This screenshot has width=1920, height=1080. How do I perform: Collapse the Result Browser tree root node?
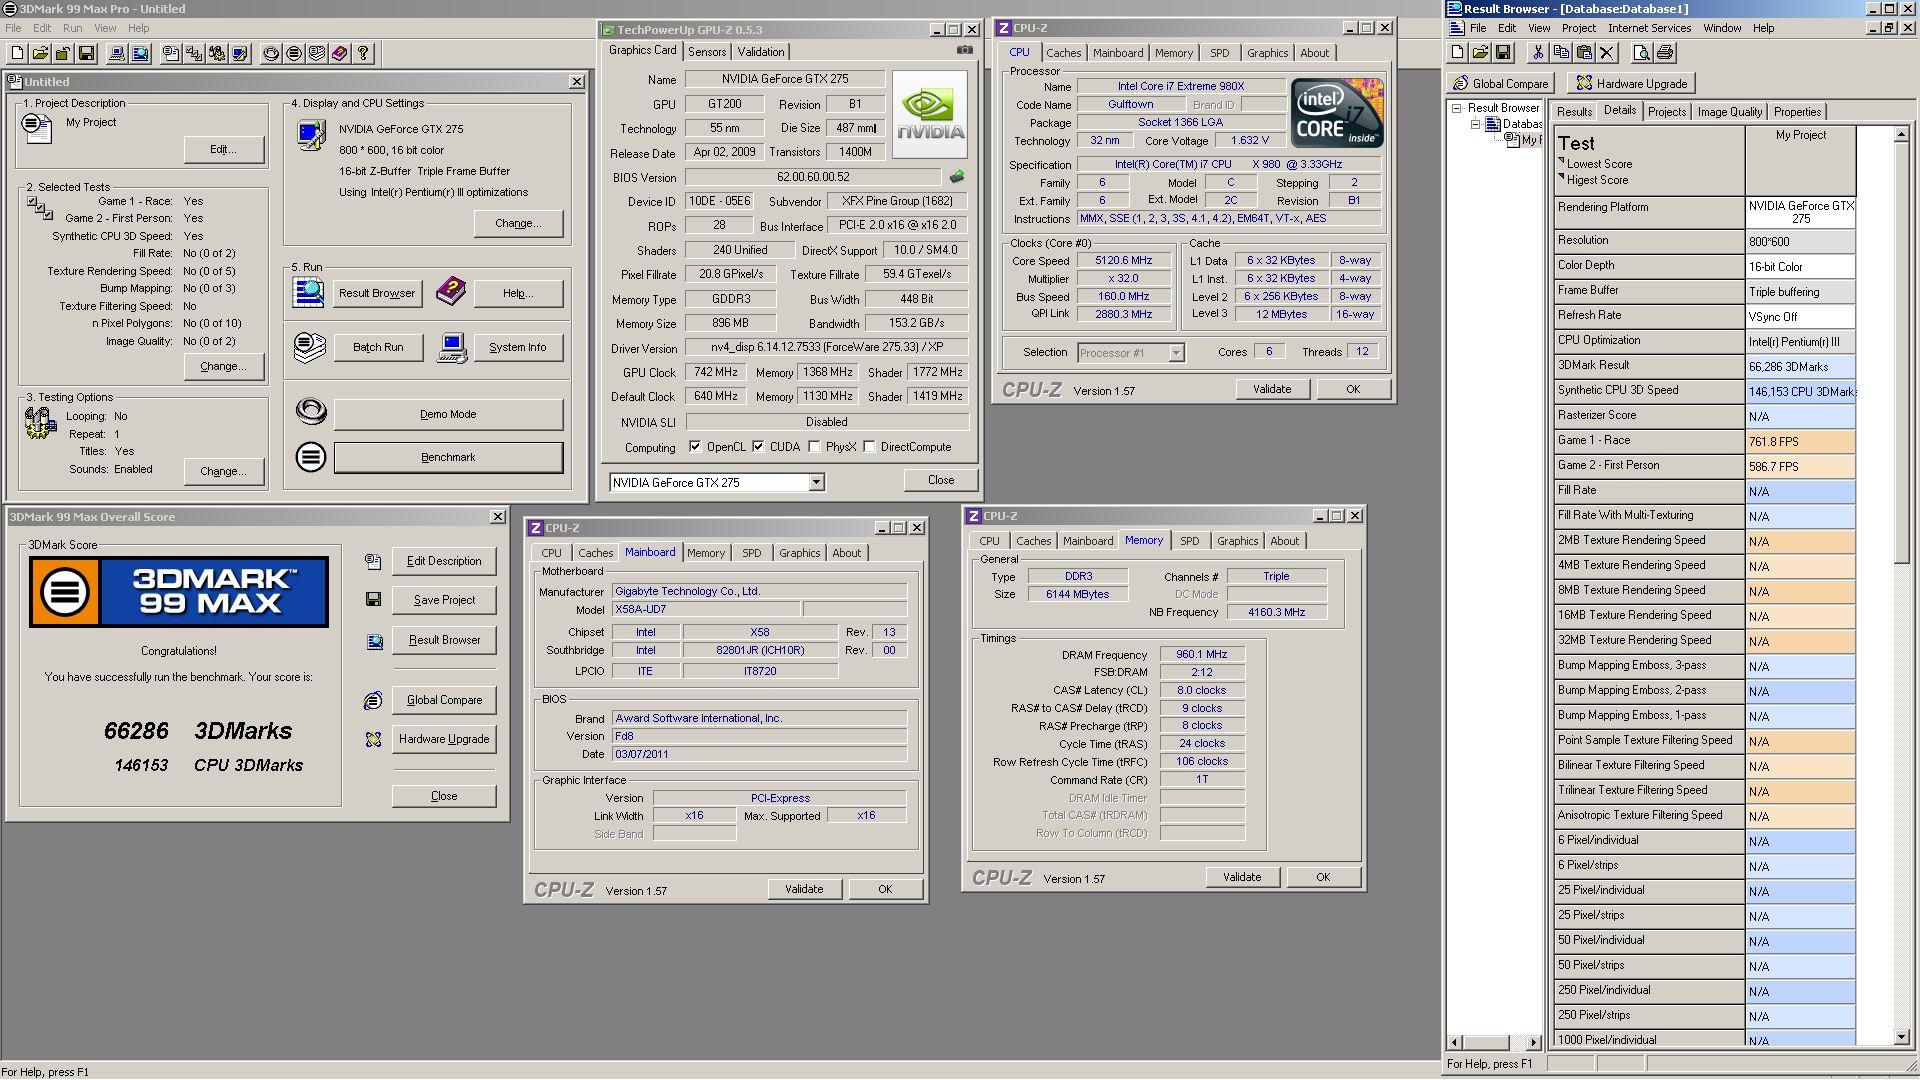point(1457,108)
